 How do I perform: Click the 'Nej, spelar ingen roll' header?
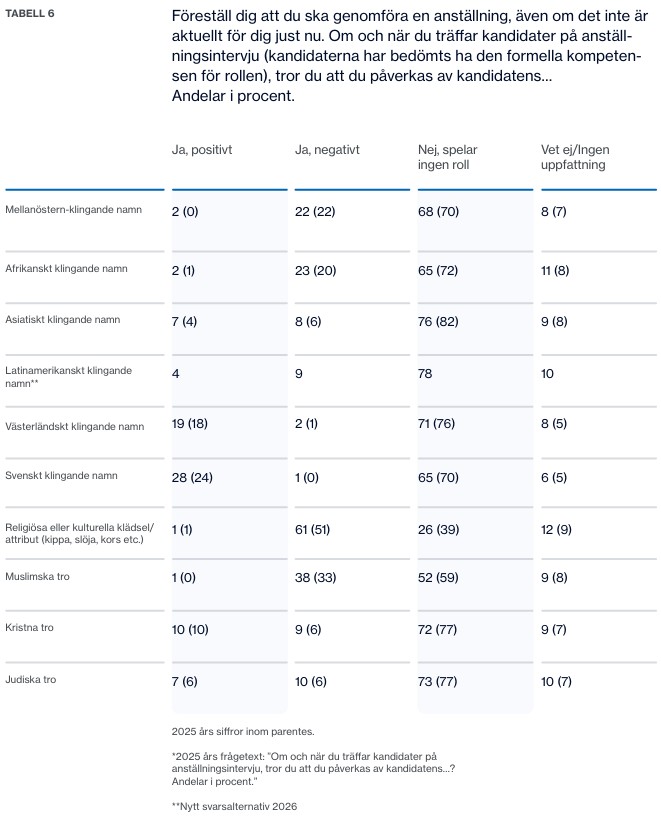pos(448,157)
